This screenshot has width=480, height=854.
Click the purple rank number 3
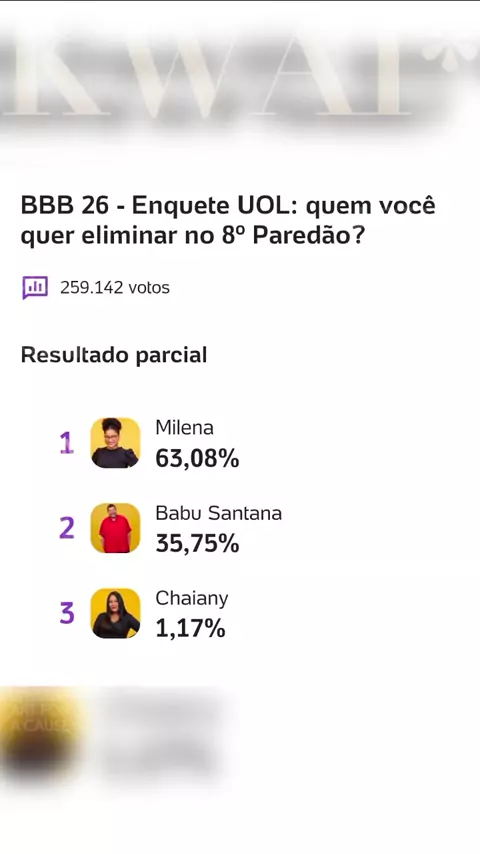pos(66,613)
